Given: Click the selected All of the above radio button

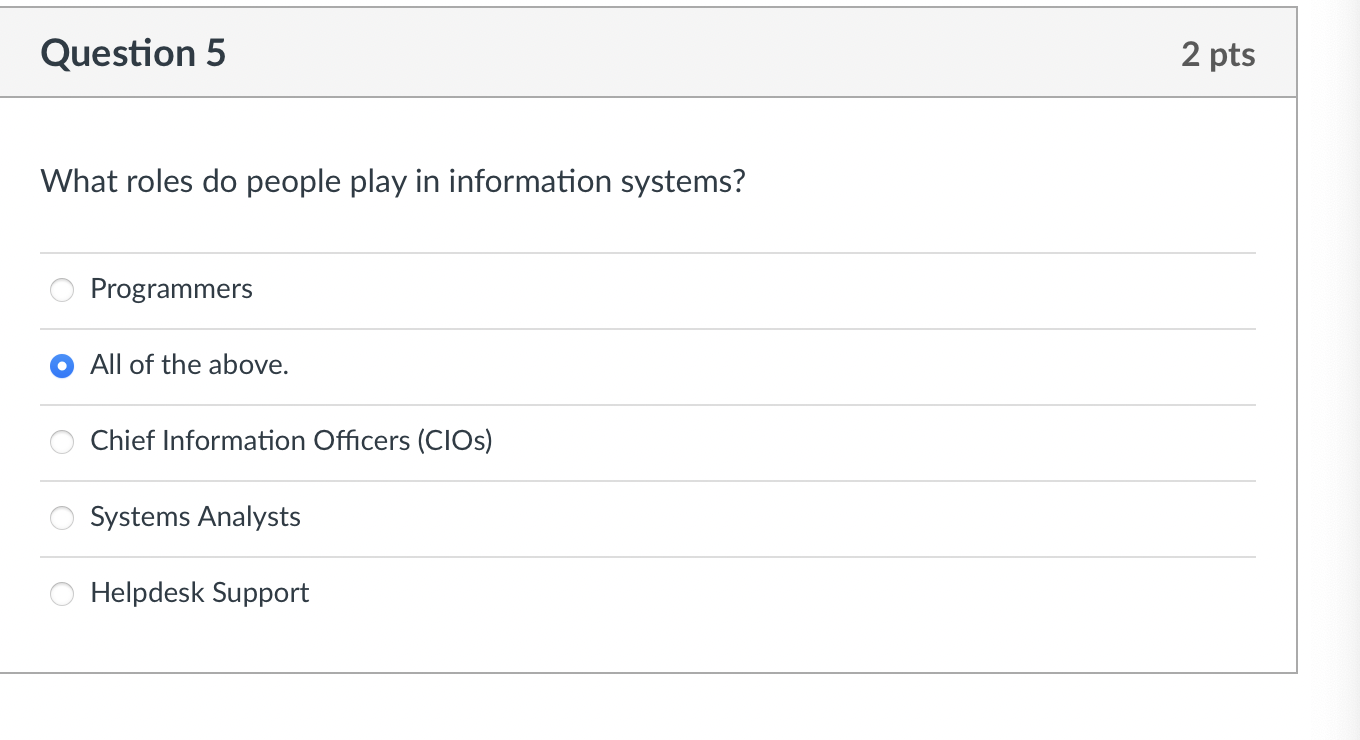Looking at the screenshot, I should (62, 366).
